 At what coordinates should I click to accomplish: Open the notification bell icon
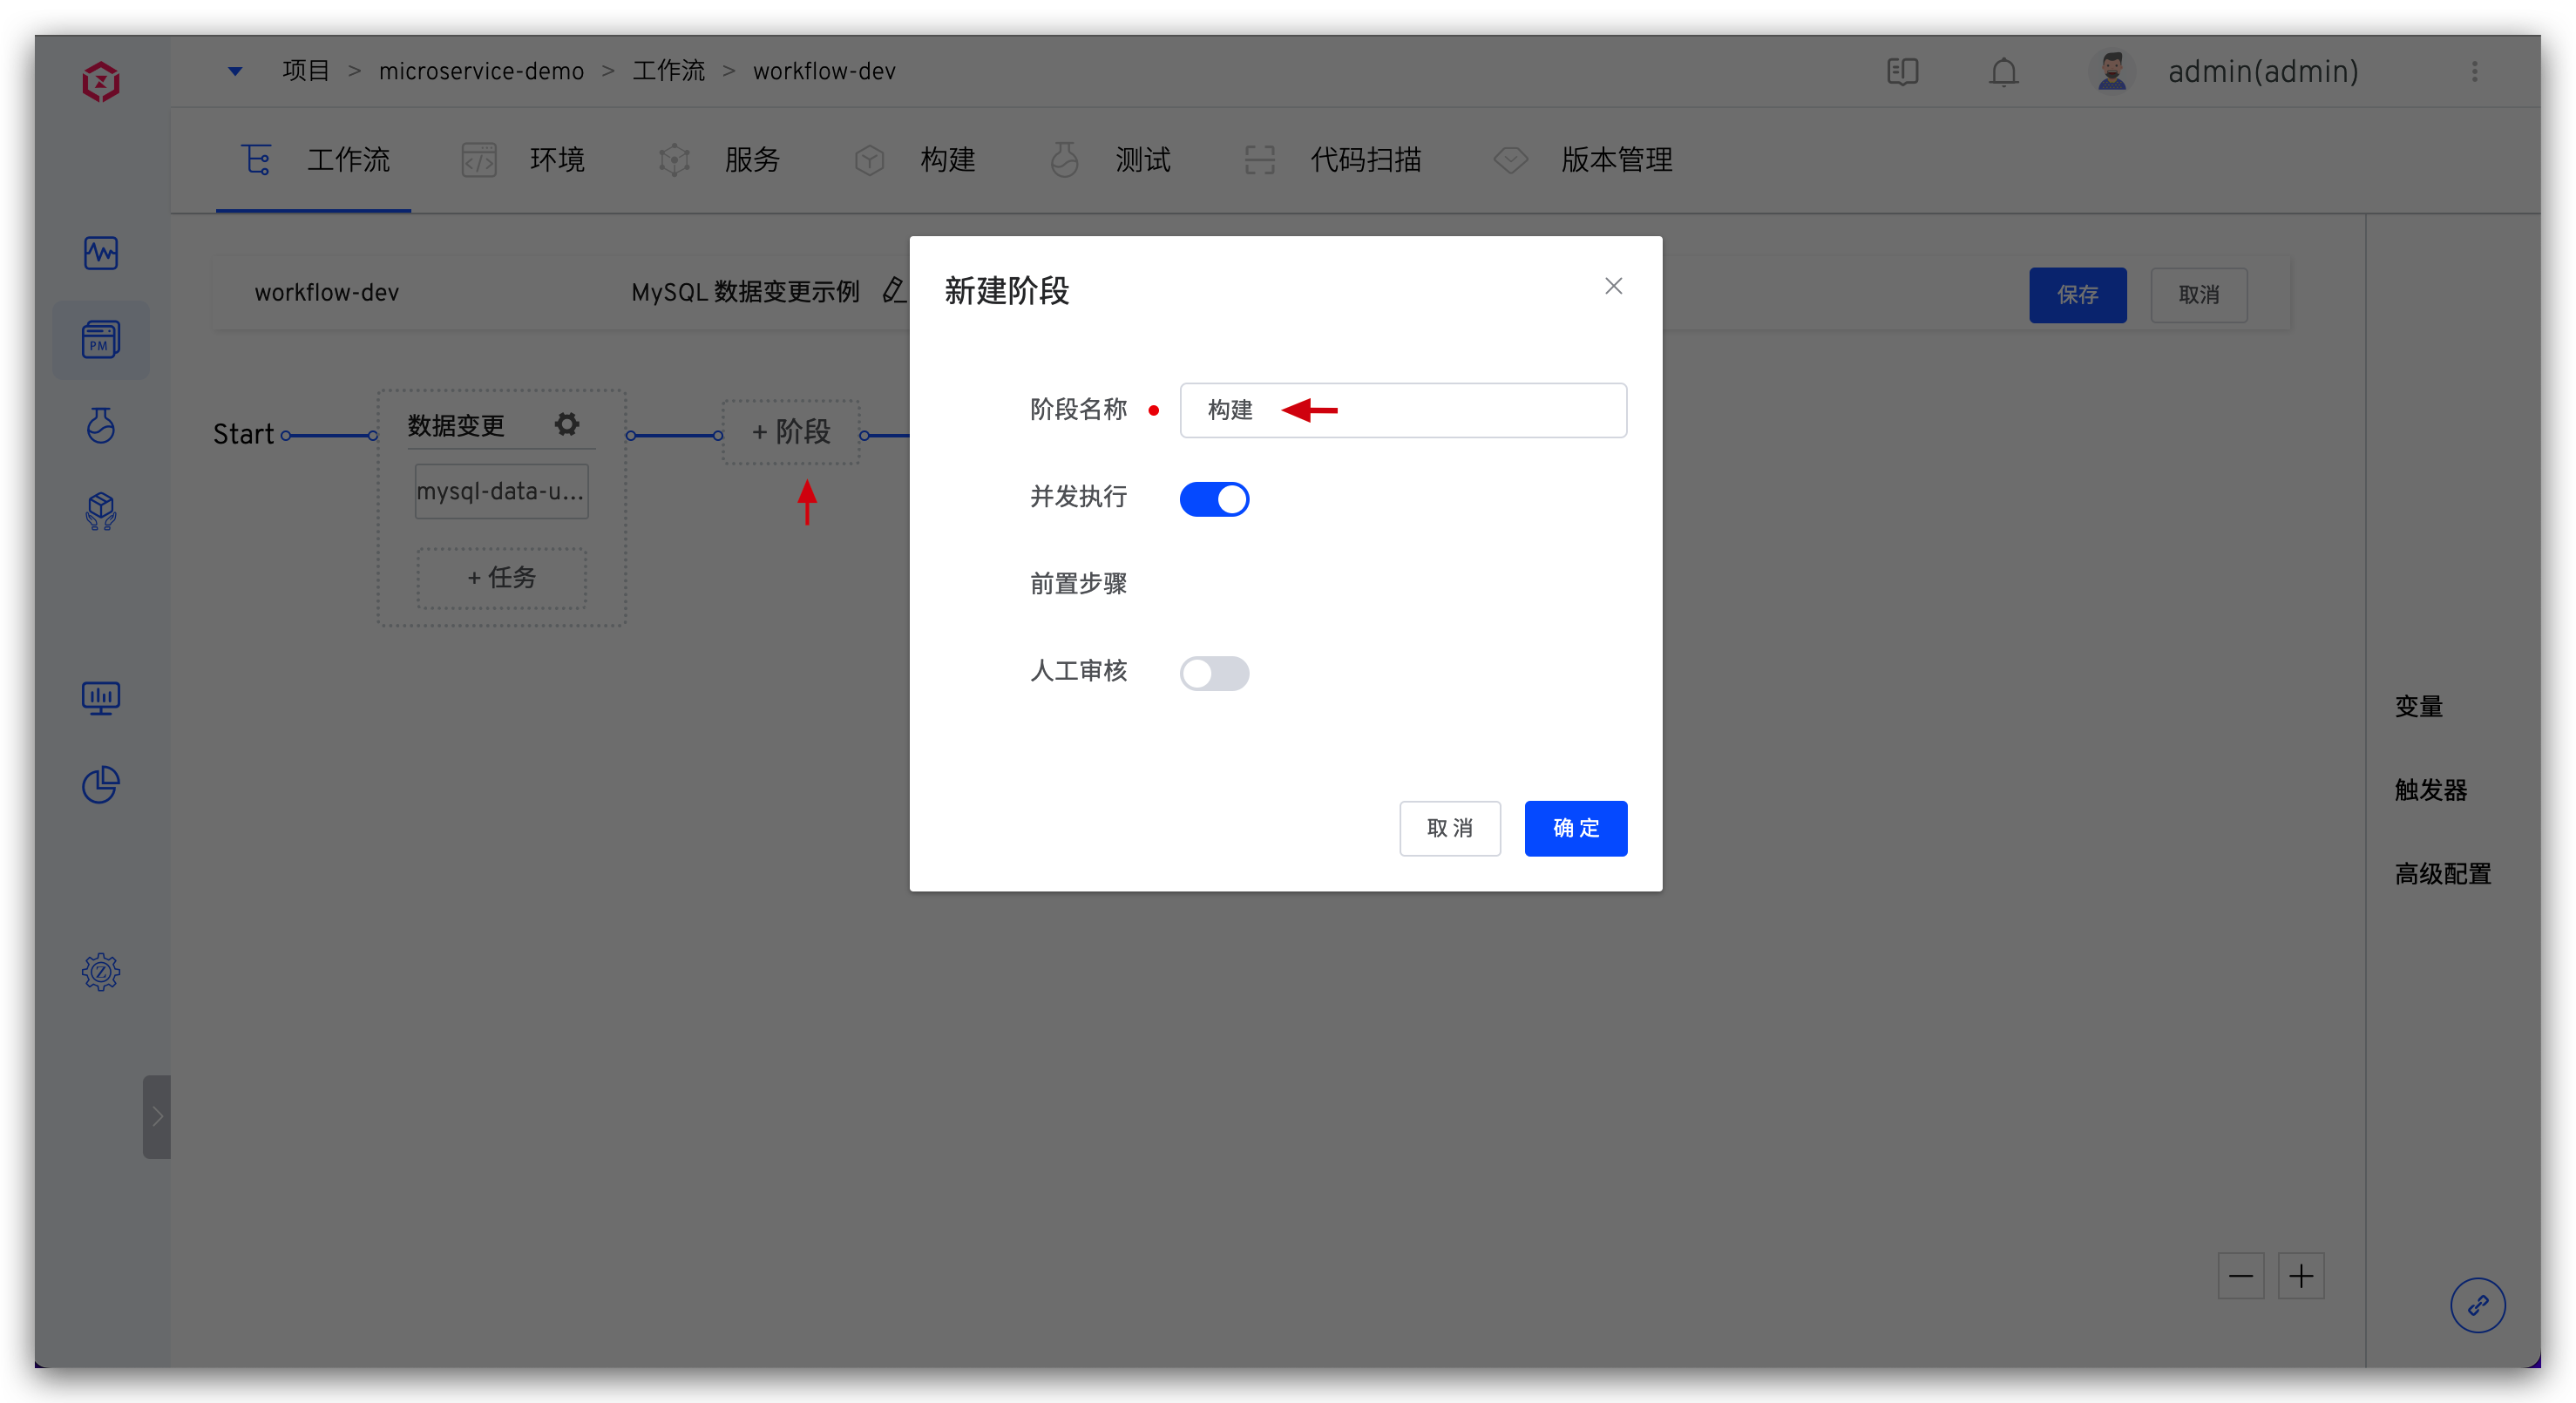(x=2003, y=72)
